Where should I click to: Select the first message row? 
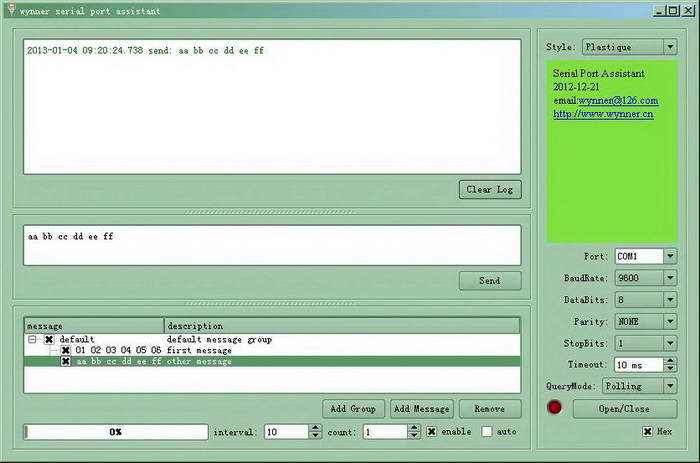[272, 350]
